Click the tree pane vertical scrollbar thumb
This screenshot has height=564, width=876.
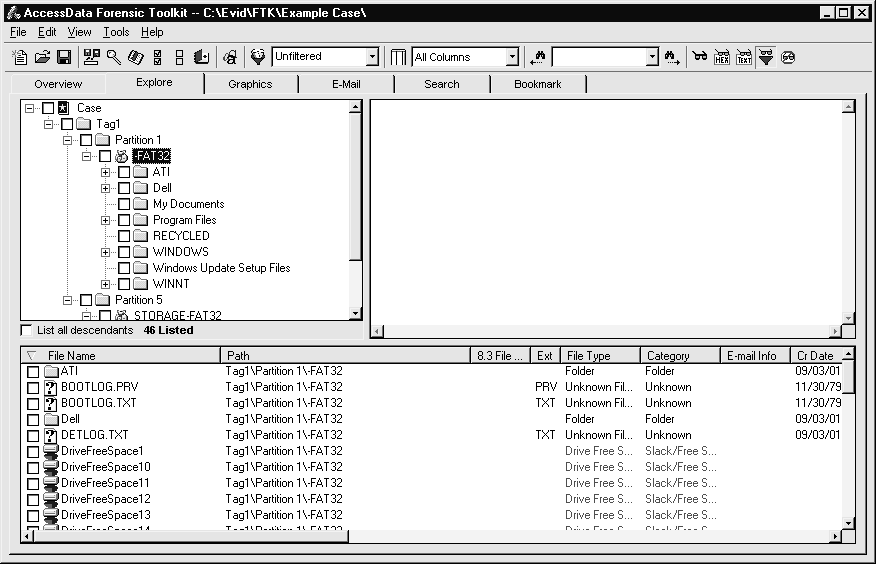355,187
